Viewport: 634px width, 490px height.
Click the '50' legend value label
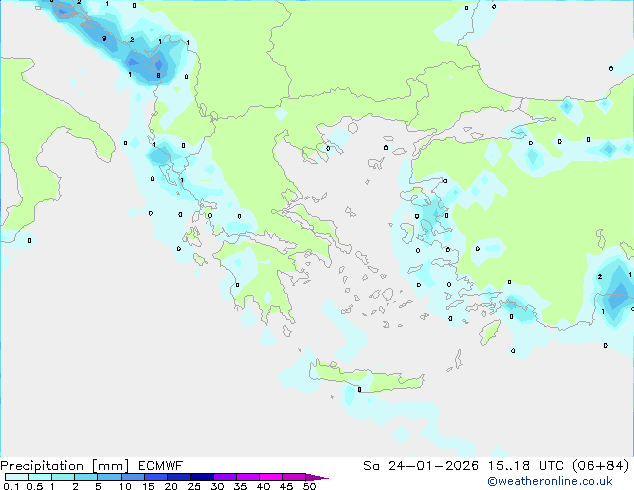click(309, 486)
